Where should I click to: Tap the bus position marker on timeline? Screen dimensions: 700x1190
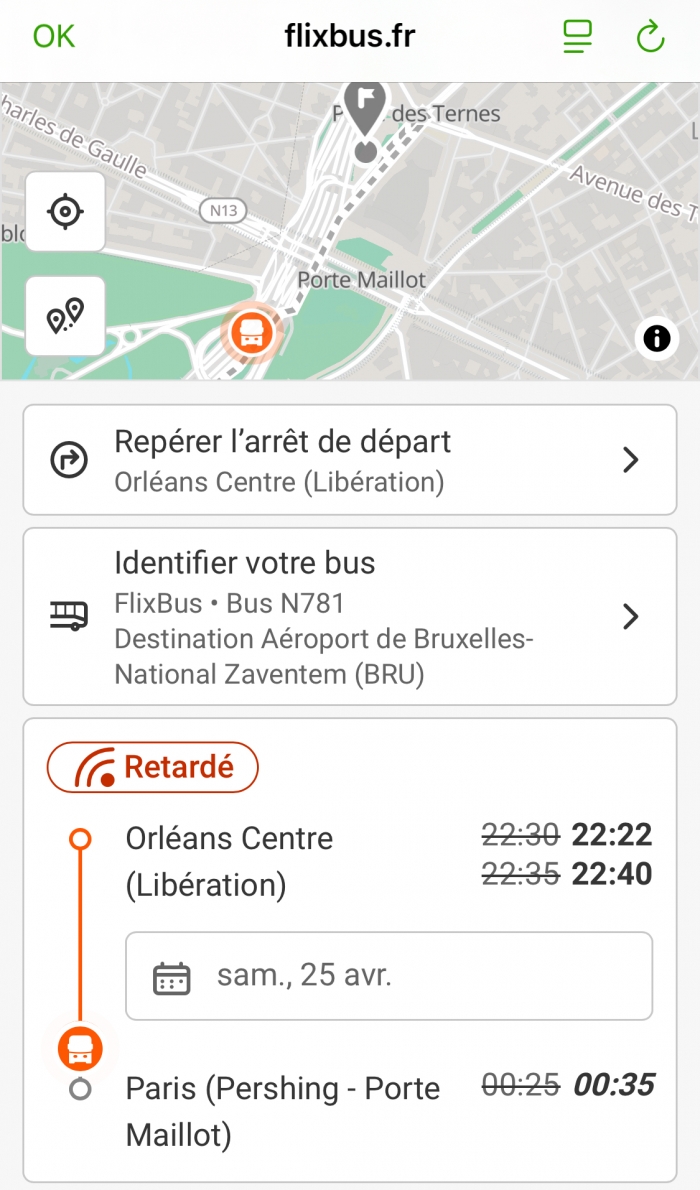(x=80, y=1049)
